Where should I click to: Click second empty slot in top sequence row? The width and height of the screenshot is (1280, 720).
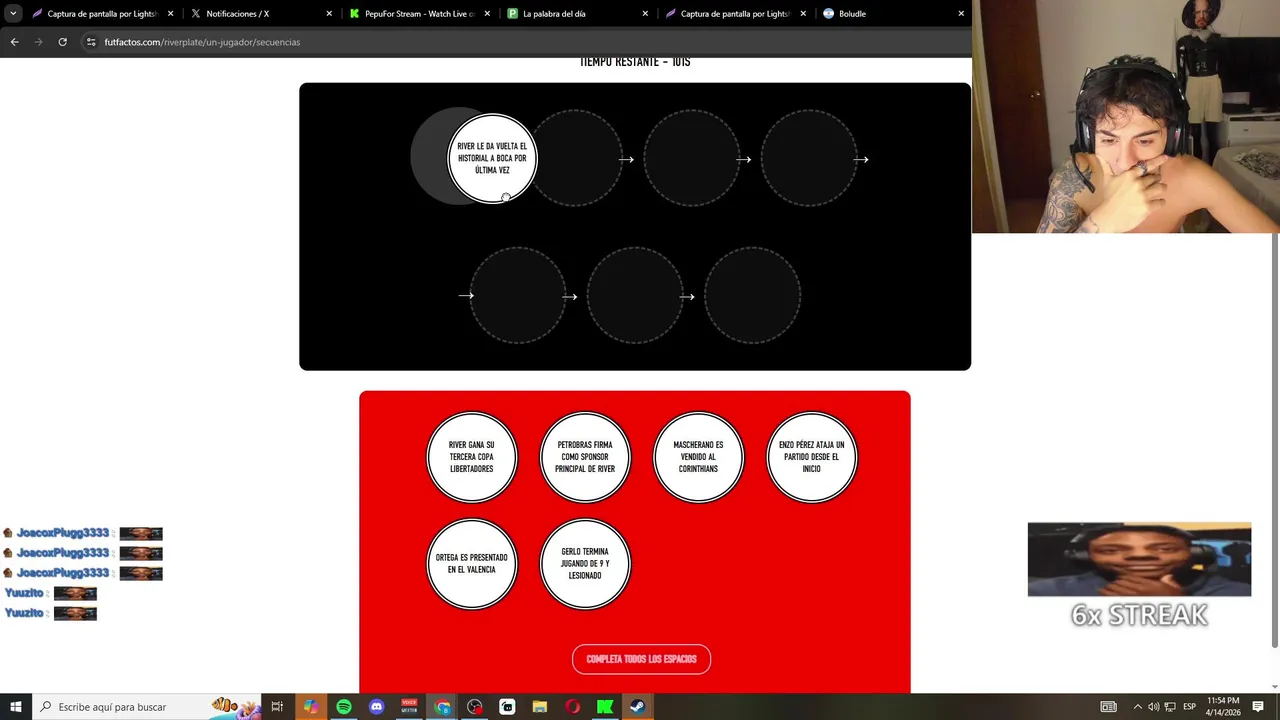[575, 159]
